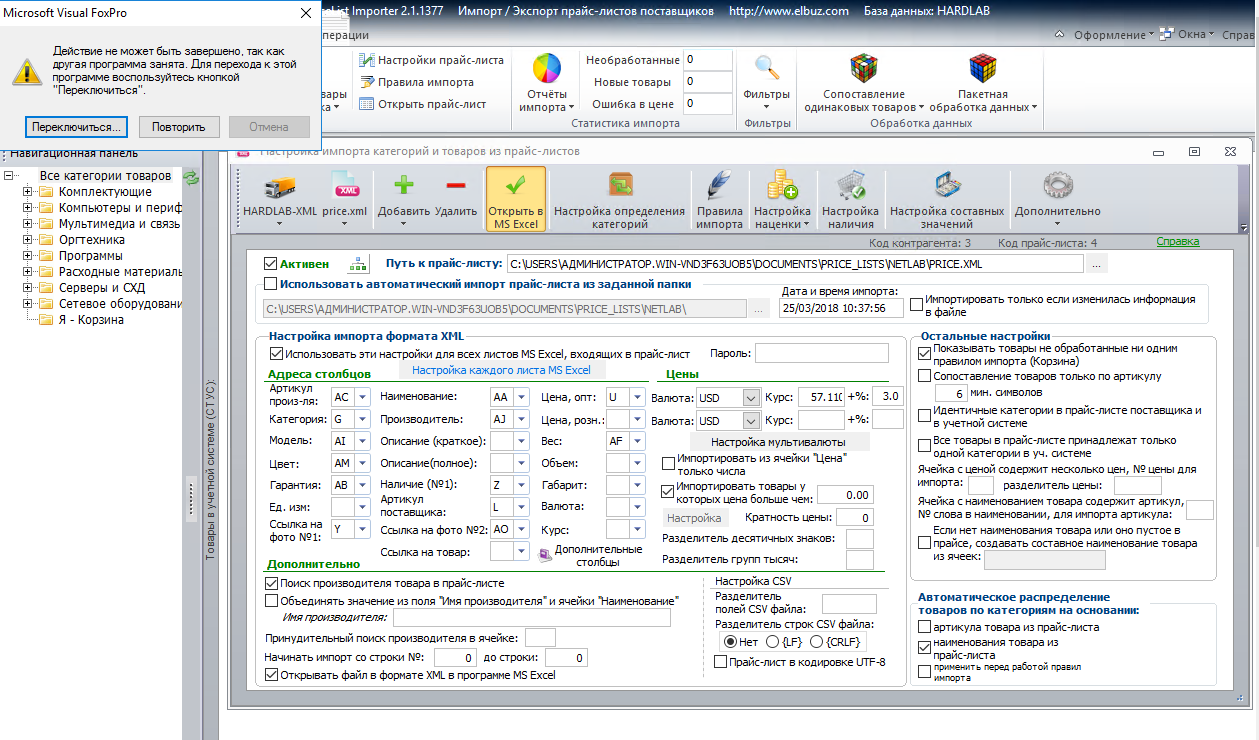
Task: Expand Серверы и СХД tree node
Action: click(x=27, y=288)
